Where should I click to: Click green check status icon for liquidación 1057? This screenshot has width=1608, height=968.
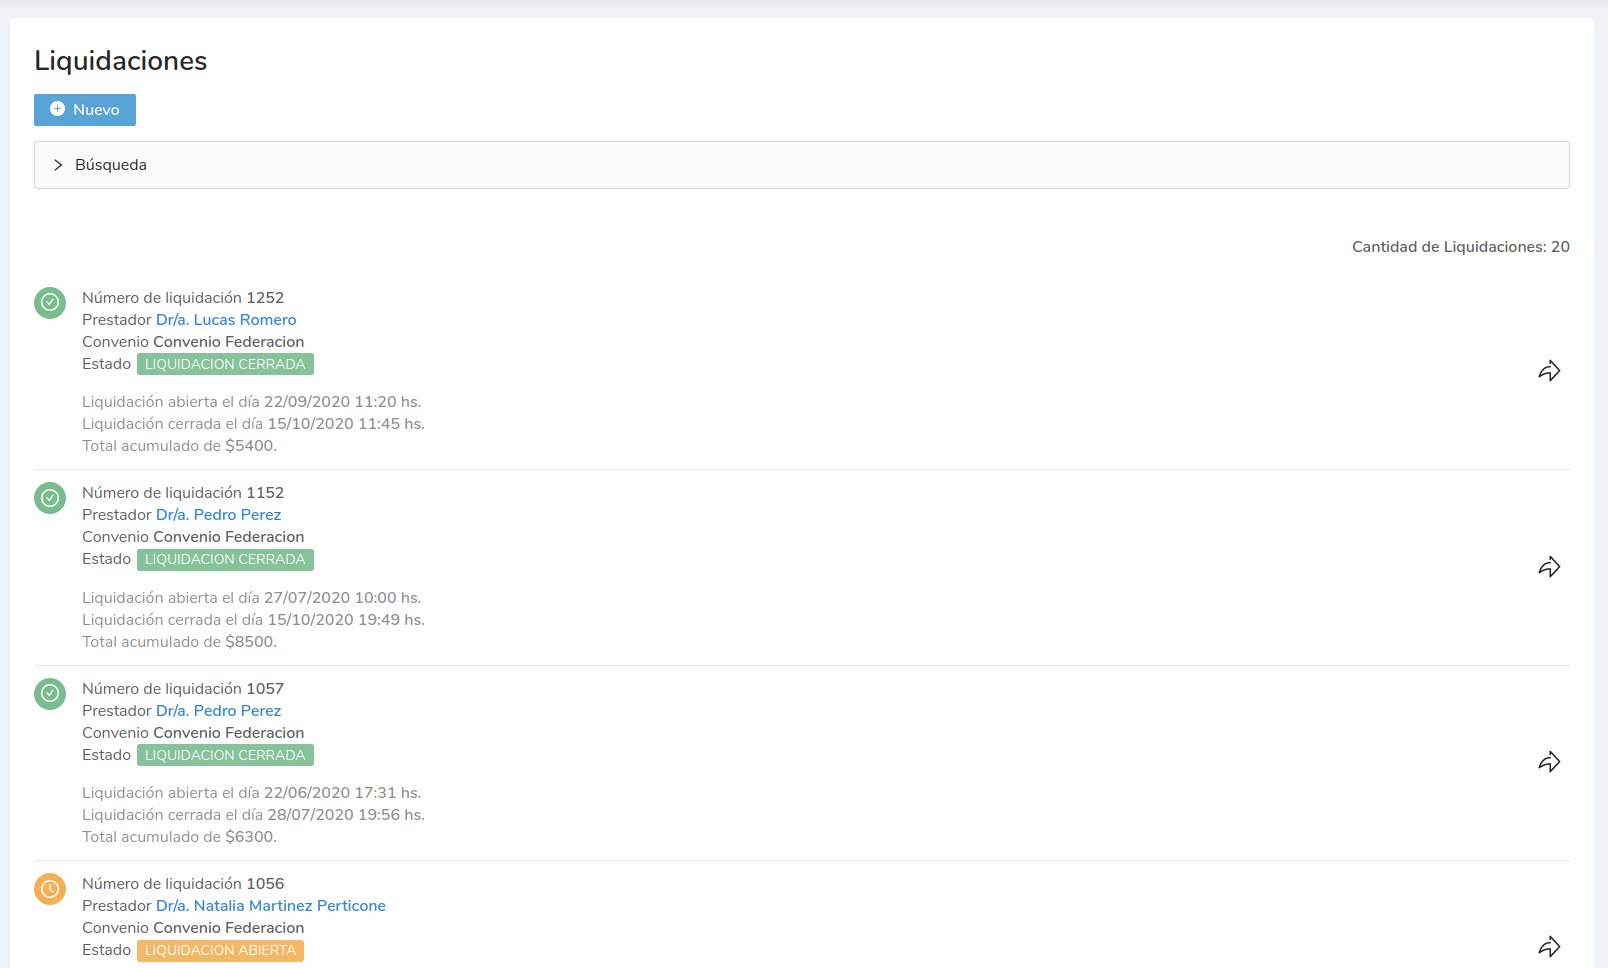click(x=50, y=693)
